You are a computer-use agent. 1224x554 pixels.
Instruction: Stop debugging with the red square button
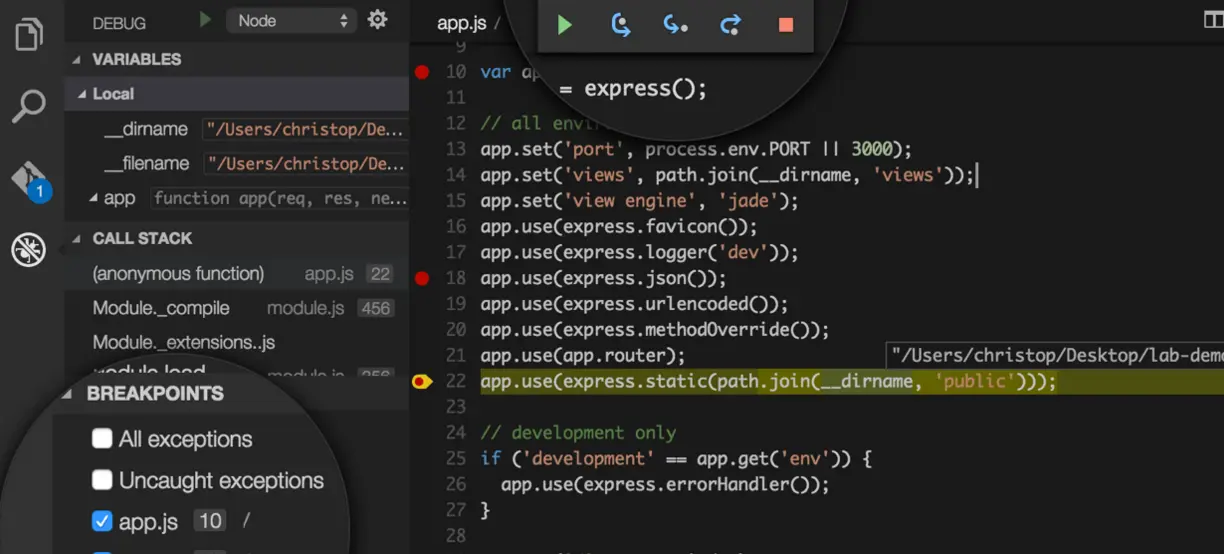pyautogui.click(x=786, y=25)
